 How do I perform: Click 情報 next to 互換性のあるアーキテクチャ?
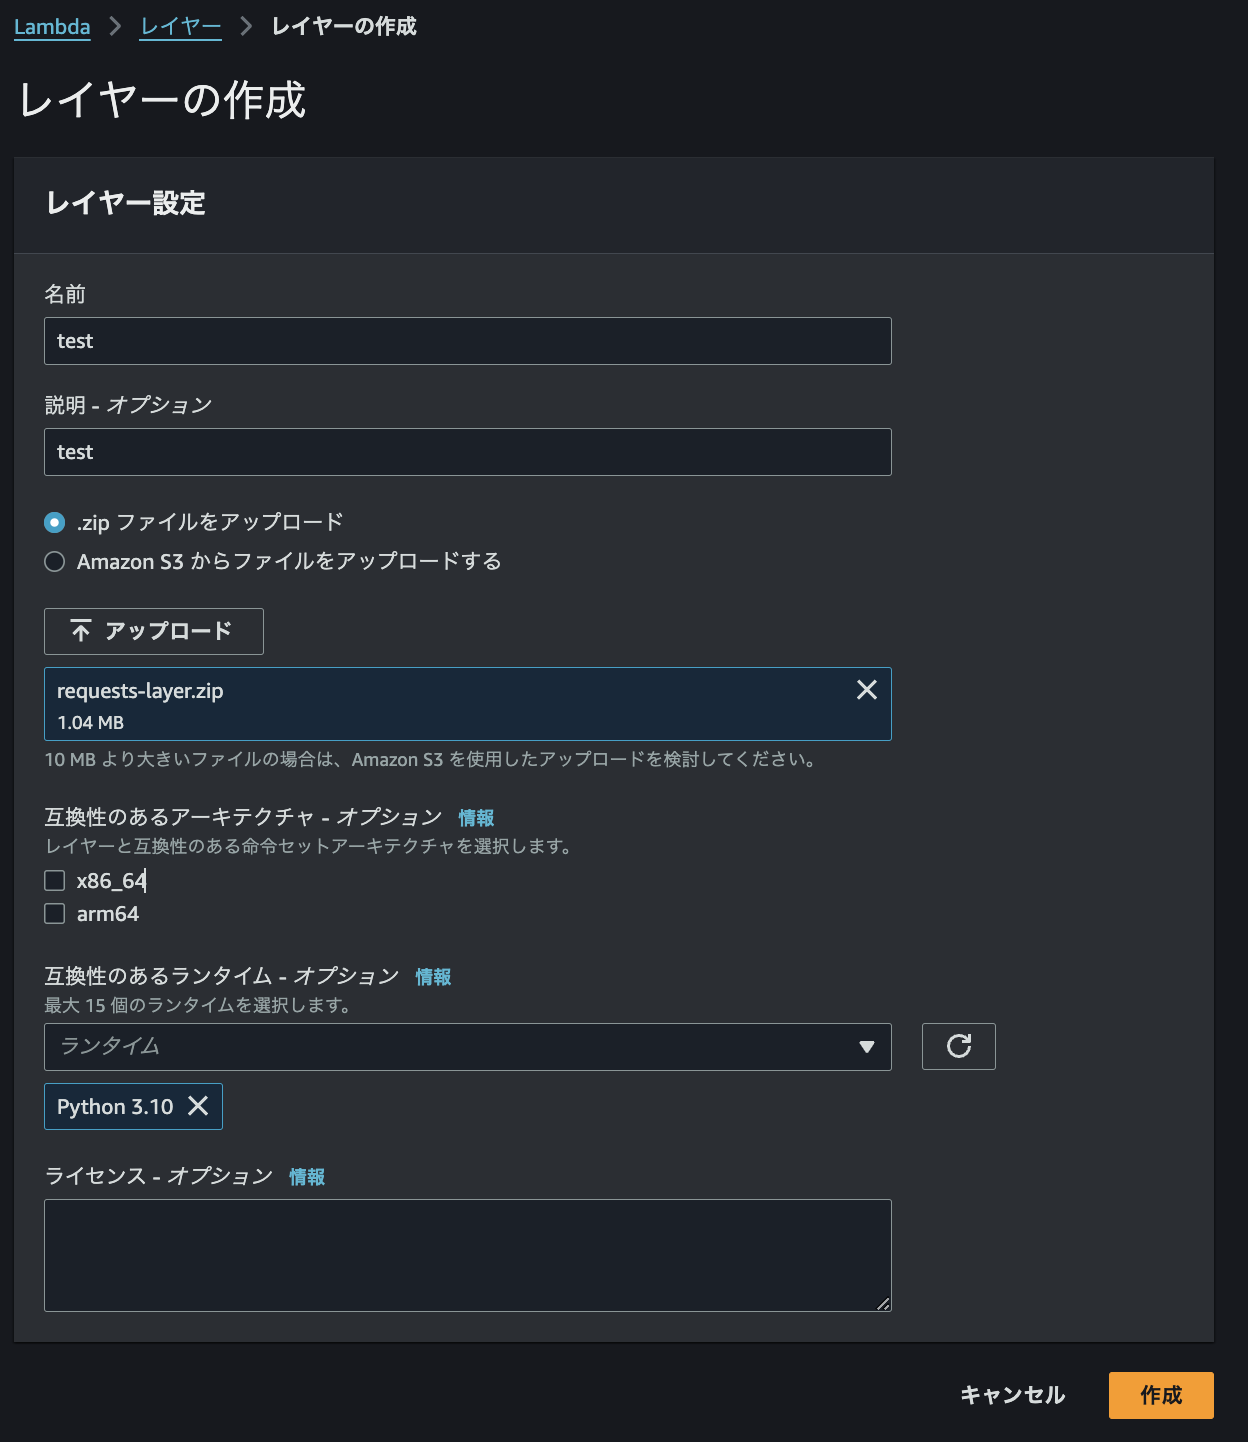474,817
